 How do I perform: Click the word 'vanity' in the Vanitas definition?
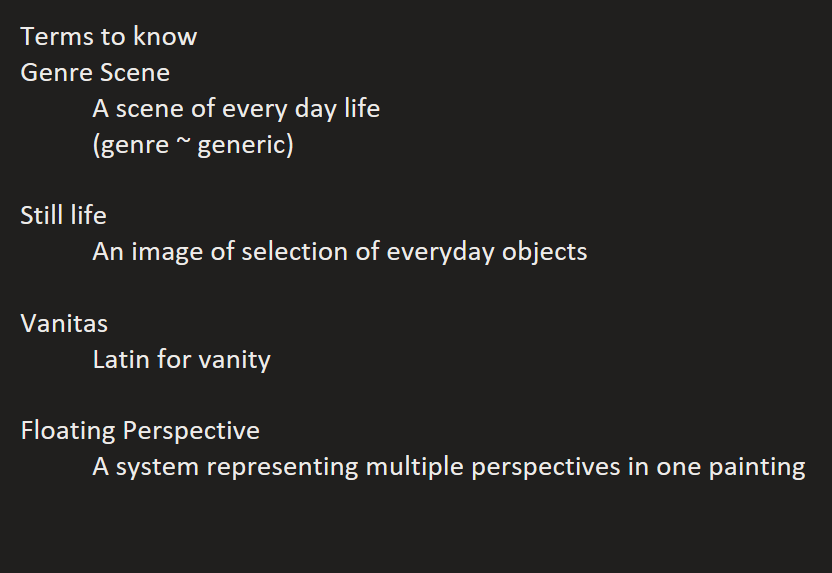(237, 359)
